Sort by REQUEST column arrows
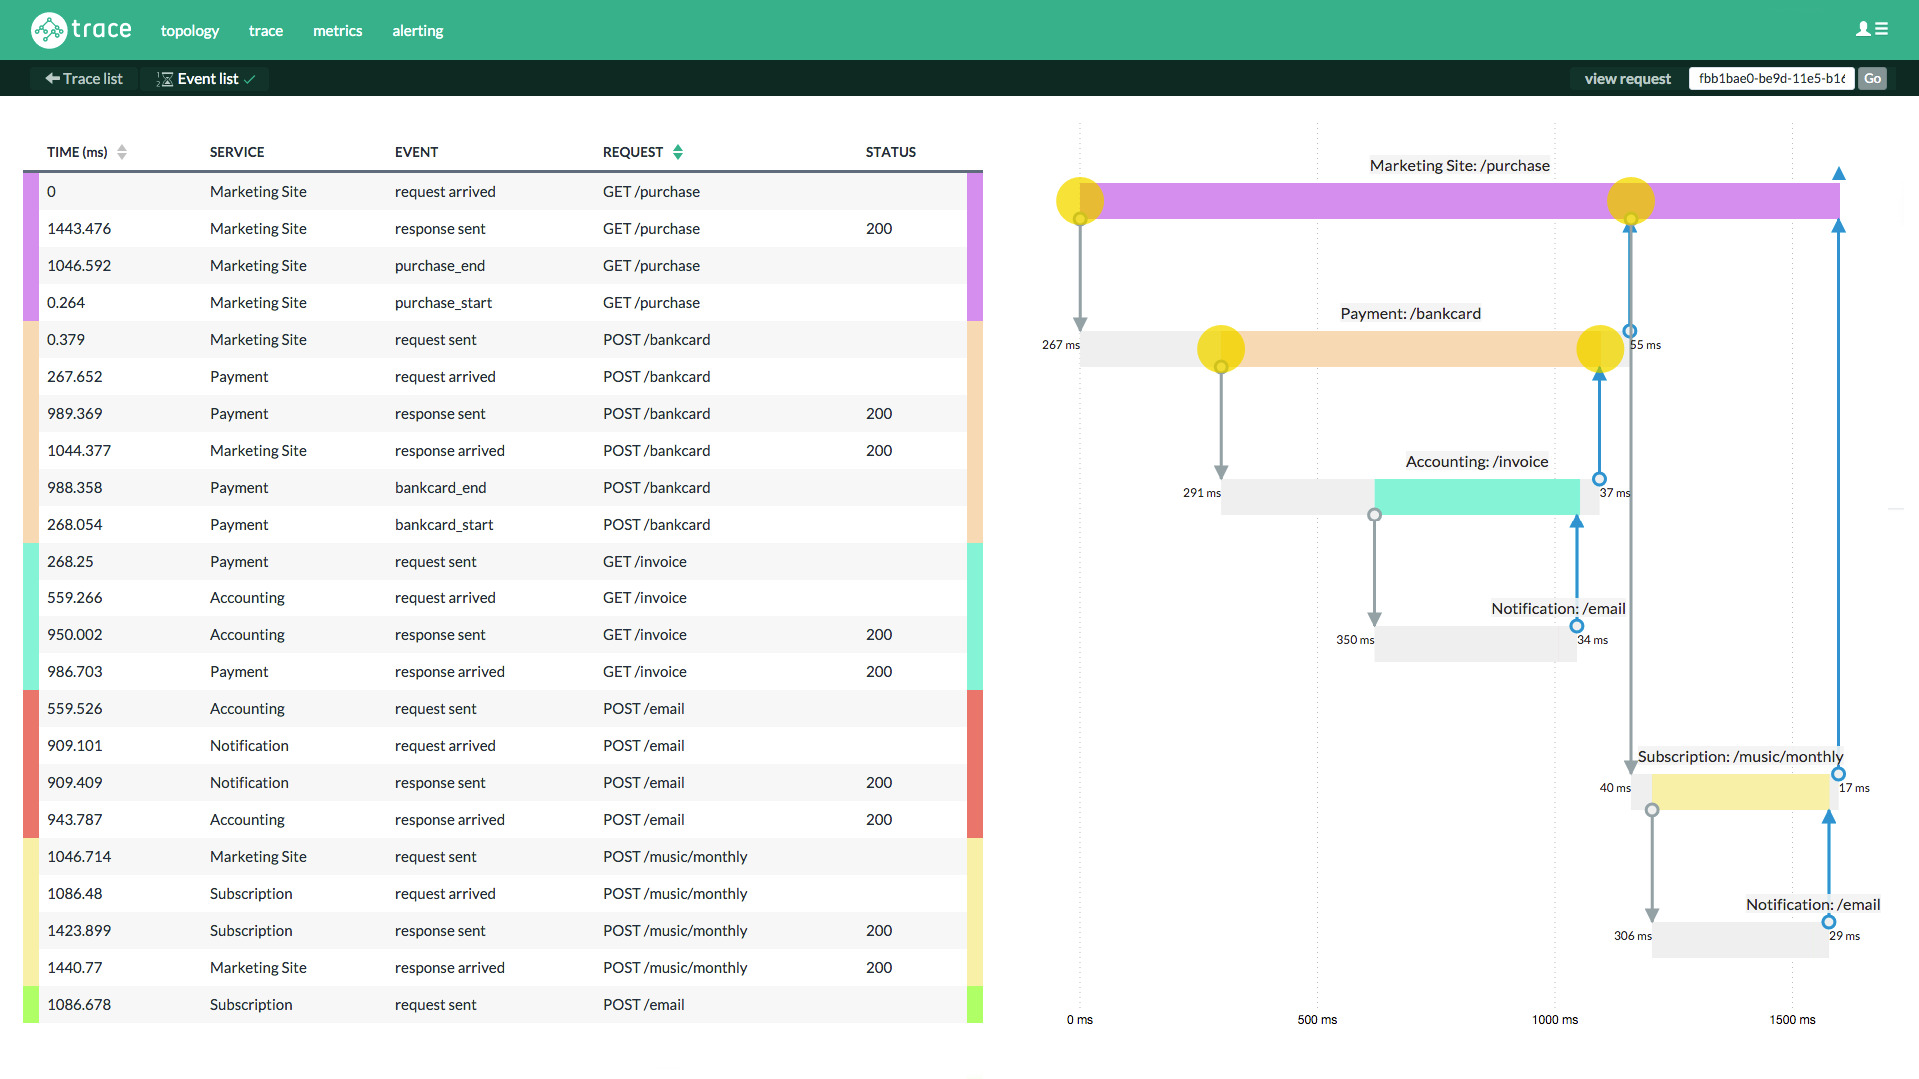The width and height of the screenshot is (1919, 1079). click(678, 152)
